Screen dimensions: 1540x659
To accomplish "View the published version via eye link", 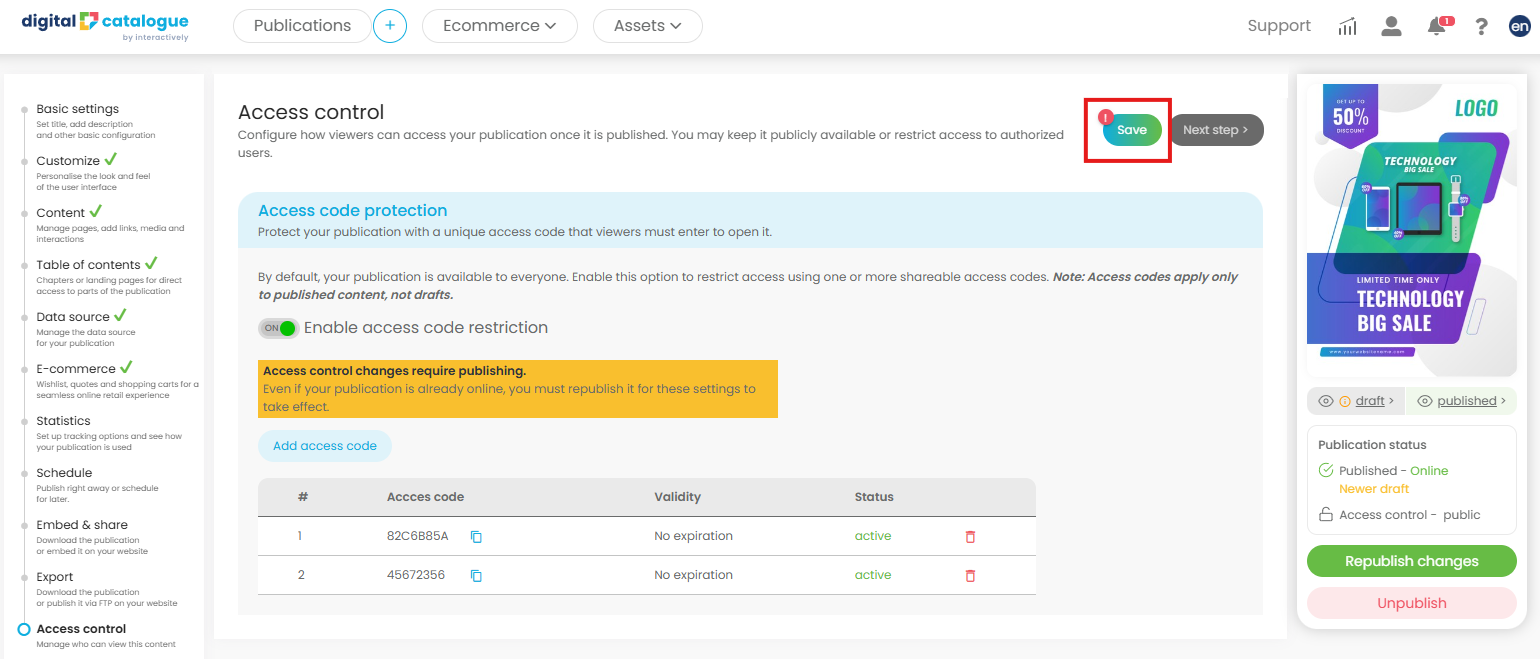I will [x=1462, y=401].
